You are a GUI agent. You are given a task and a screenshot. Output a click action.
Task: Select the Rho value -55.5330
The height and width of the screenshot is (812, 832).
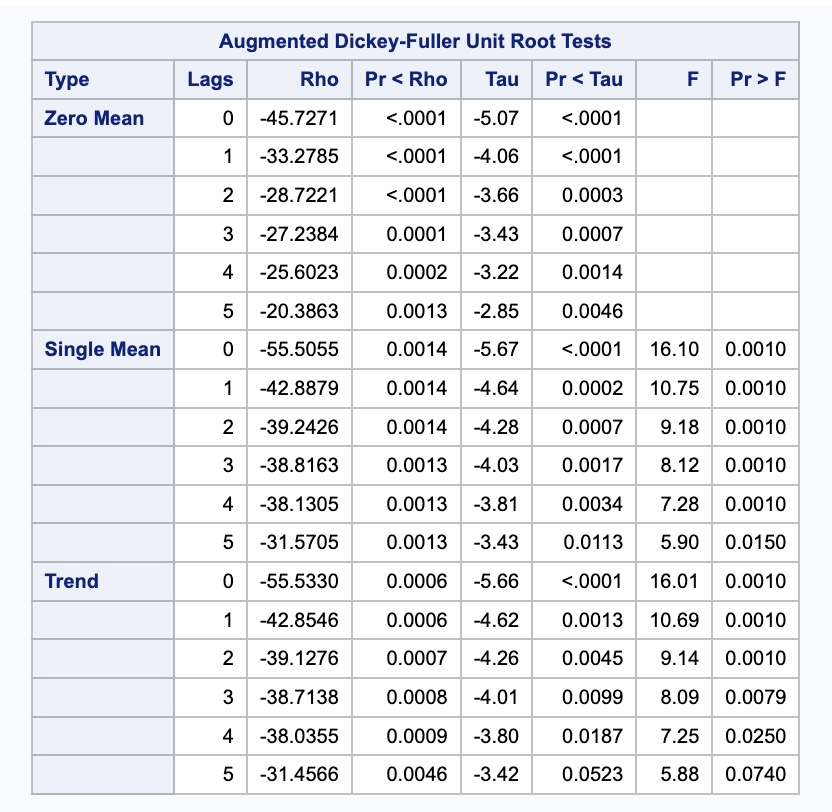click(297, 580)
